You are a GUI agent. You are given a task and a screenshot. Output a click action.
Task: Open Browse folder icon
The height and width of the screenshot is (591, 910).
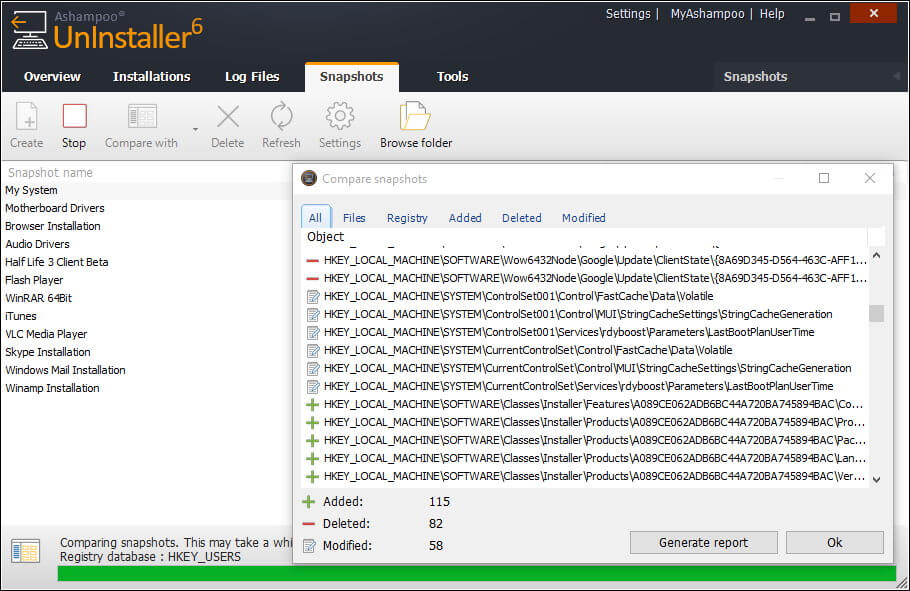415,117
